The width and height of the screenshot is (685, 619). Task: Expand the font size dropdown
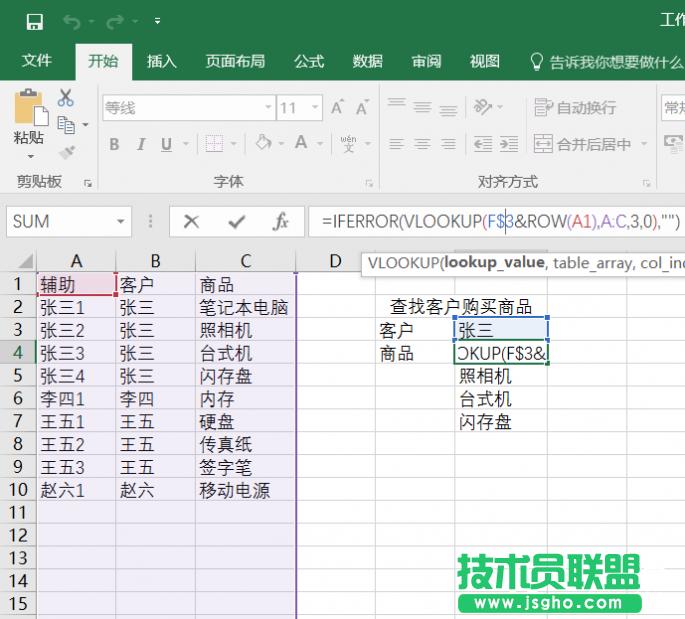[x=315, y=108]
